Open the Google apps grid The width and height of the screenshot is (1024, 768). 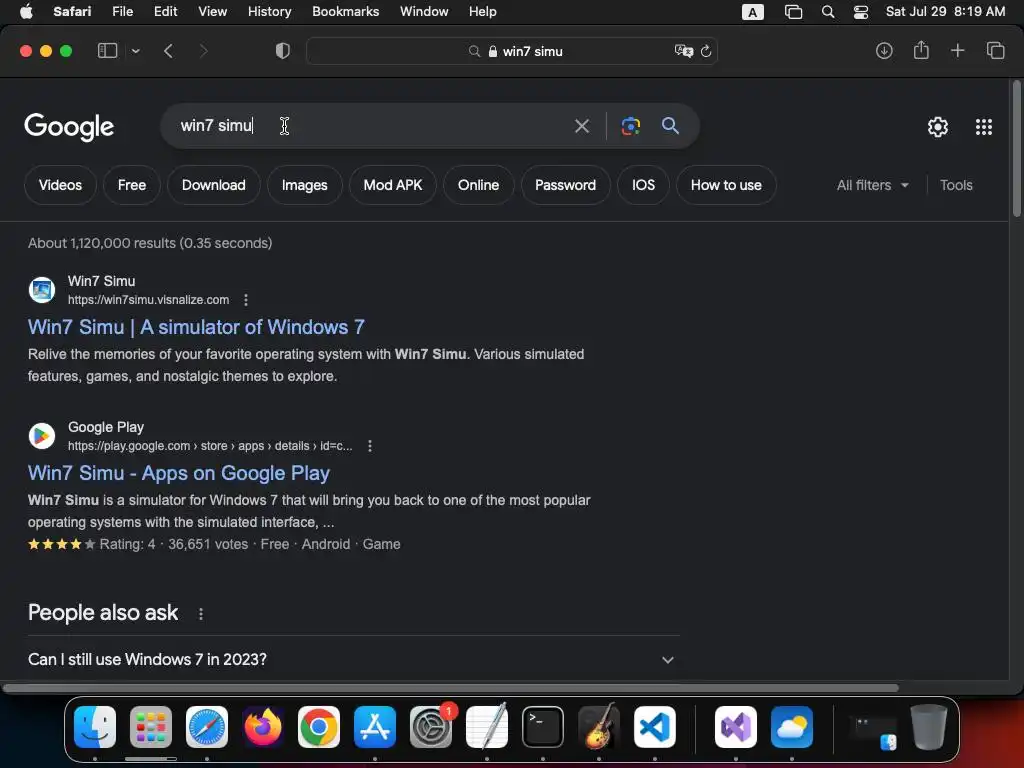(x=984, y=127)
